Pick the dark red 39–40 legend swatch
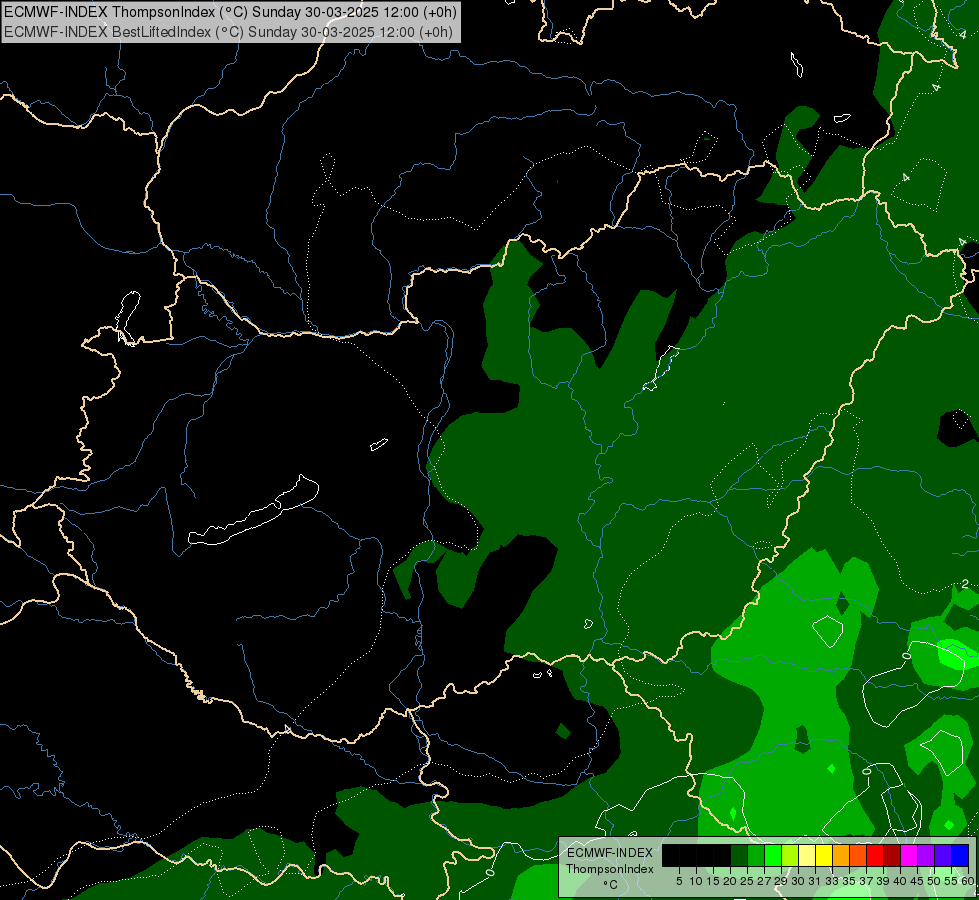979x900 pixels. (x=892, y=856)
